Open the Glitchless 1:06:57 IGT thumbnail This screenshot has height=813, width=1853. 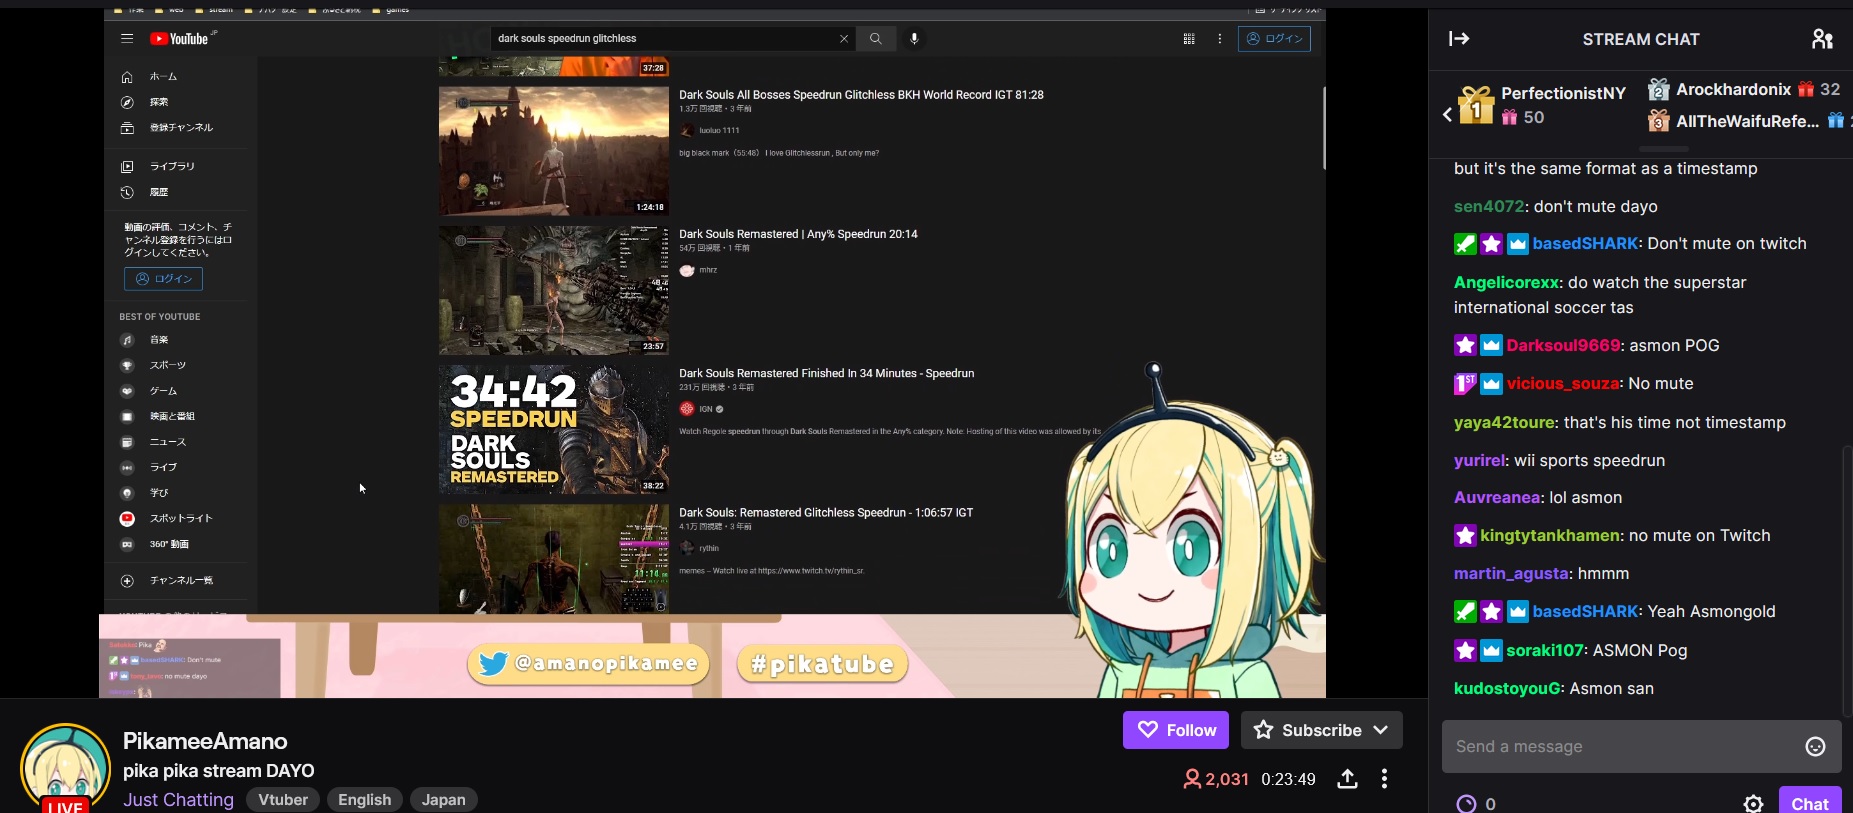click(554, 559)
